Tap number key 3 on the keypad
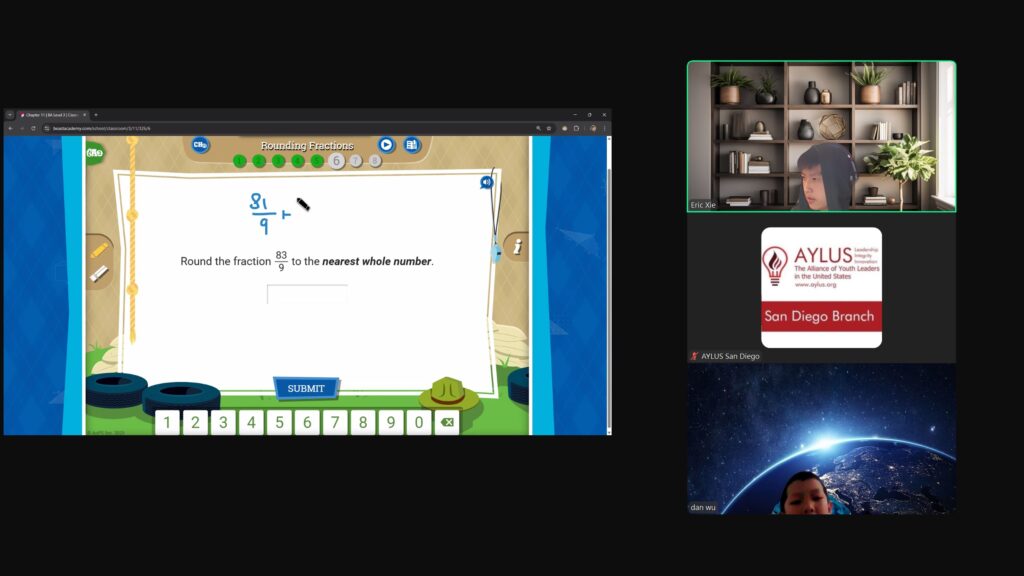This screenshot has height=576, width=1024. pos(223,423)
